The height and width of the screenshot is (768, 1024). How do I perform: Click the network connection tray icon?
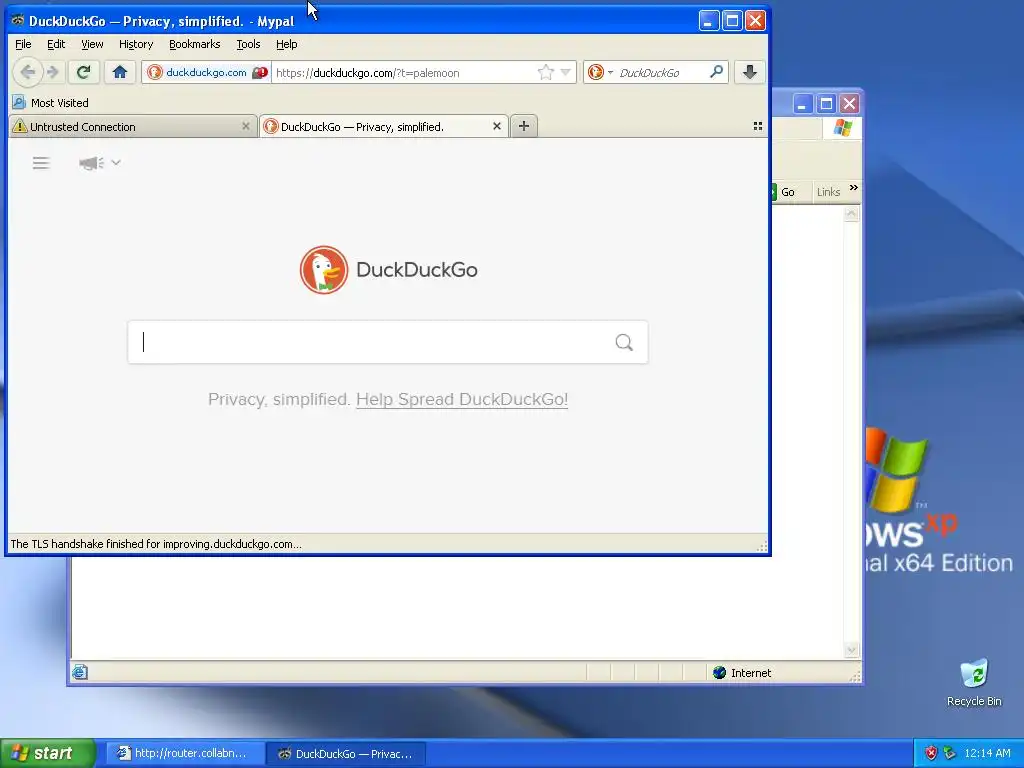(x=950, y=753)
